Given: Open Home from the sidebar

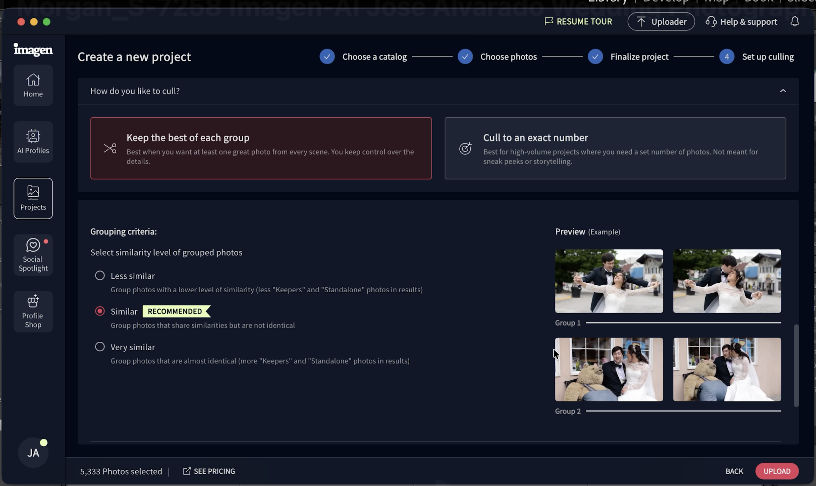Looking at the screenshot, I should [x=33, y=85].
